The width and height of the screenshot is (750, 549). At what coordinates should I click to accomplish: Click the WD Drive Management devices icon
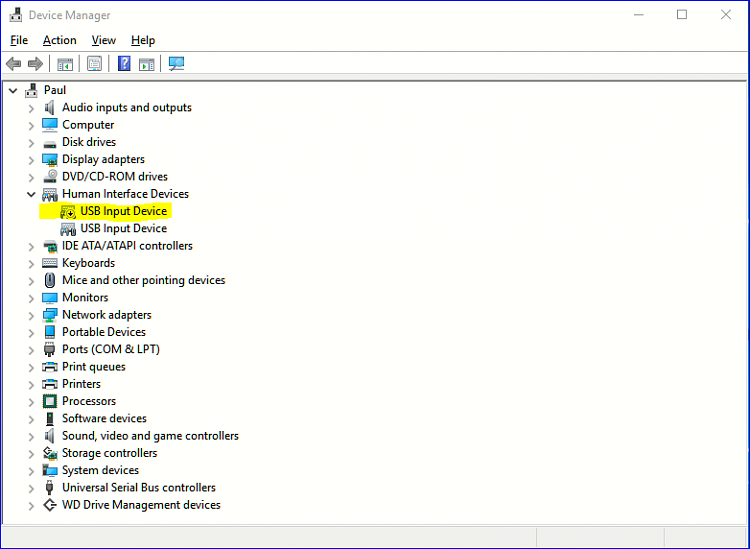[50, 505]
